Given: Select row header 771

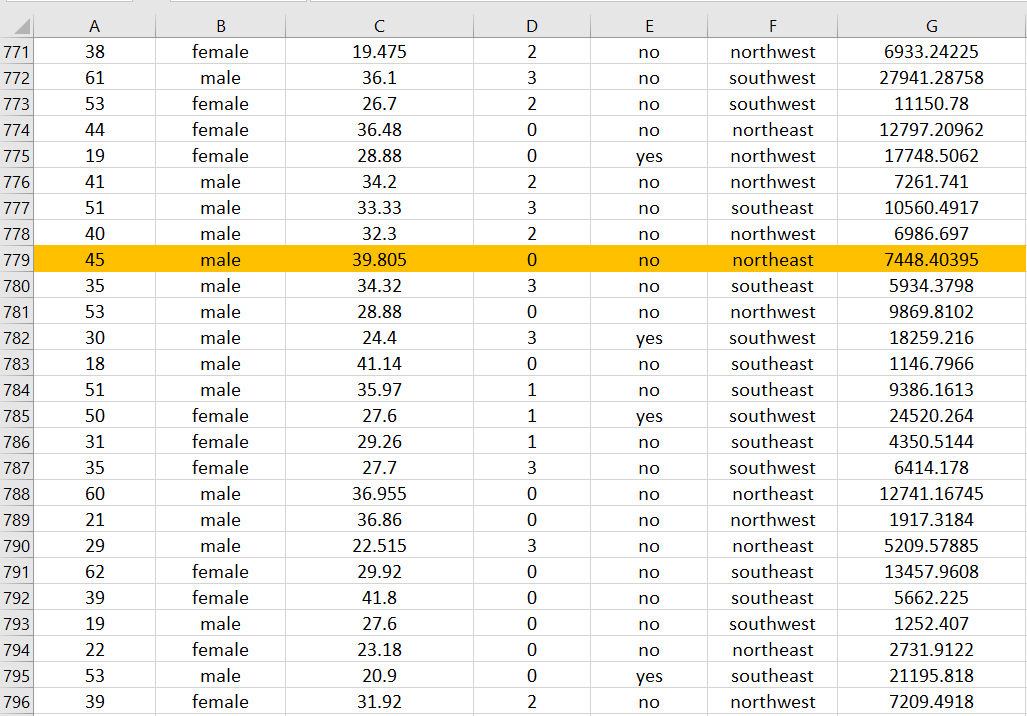Looking at the screenshot, I should [x=16, y=51].
